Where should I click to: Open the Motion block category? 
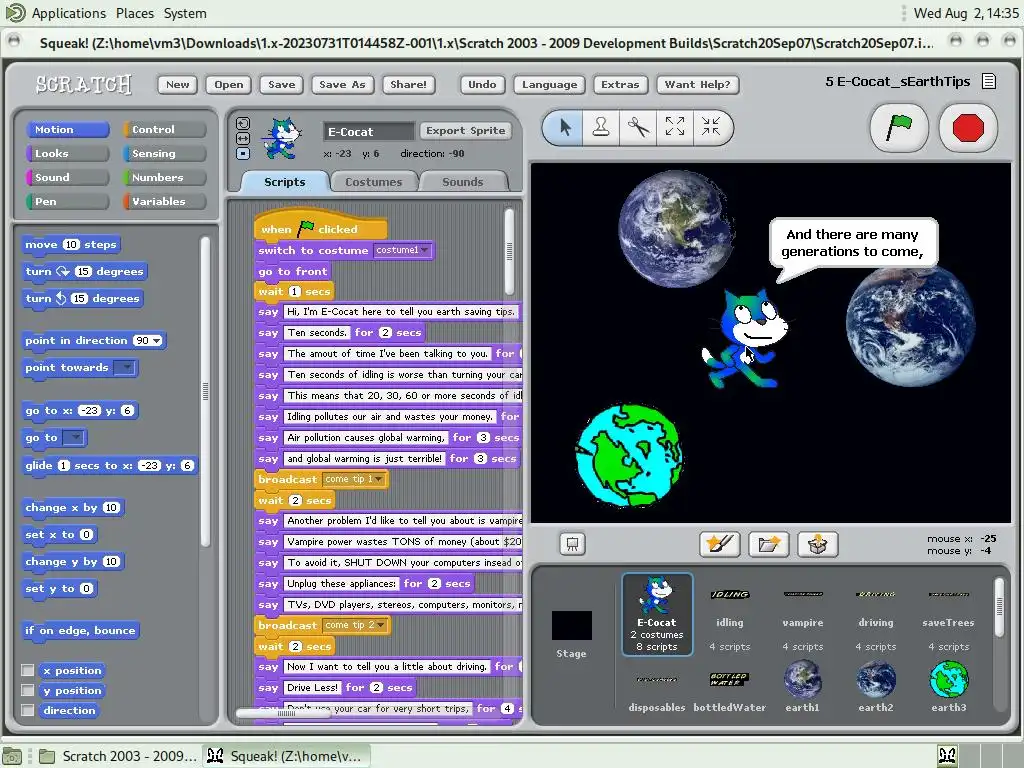(x=67, y=129)
